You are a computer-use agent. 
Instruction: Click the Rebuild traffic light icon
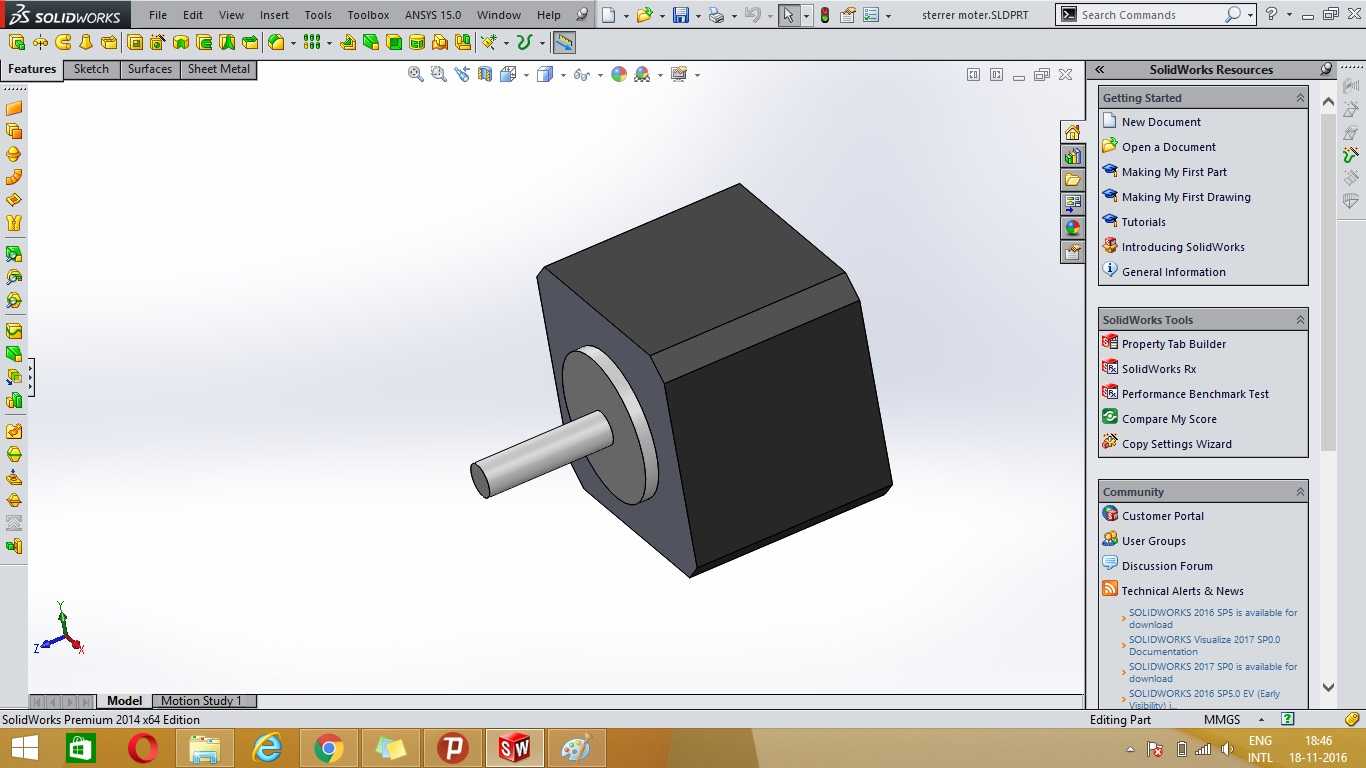(824, 15)
